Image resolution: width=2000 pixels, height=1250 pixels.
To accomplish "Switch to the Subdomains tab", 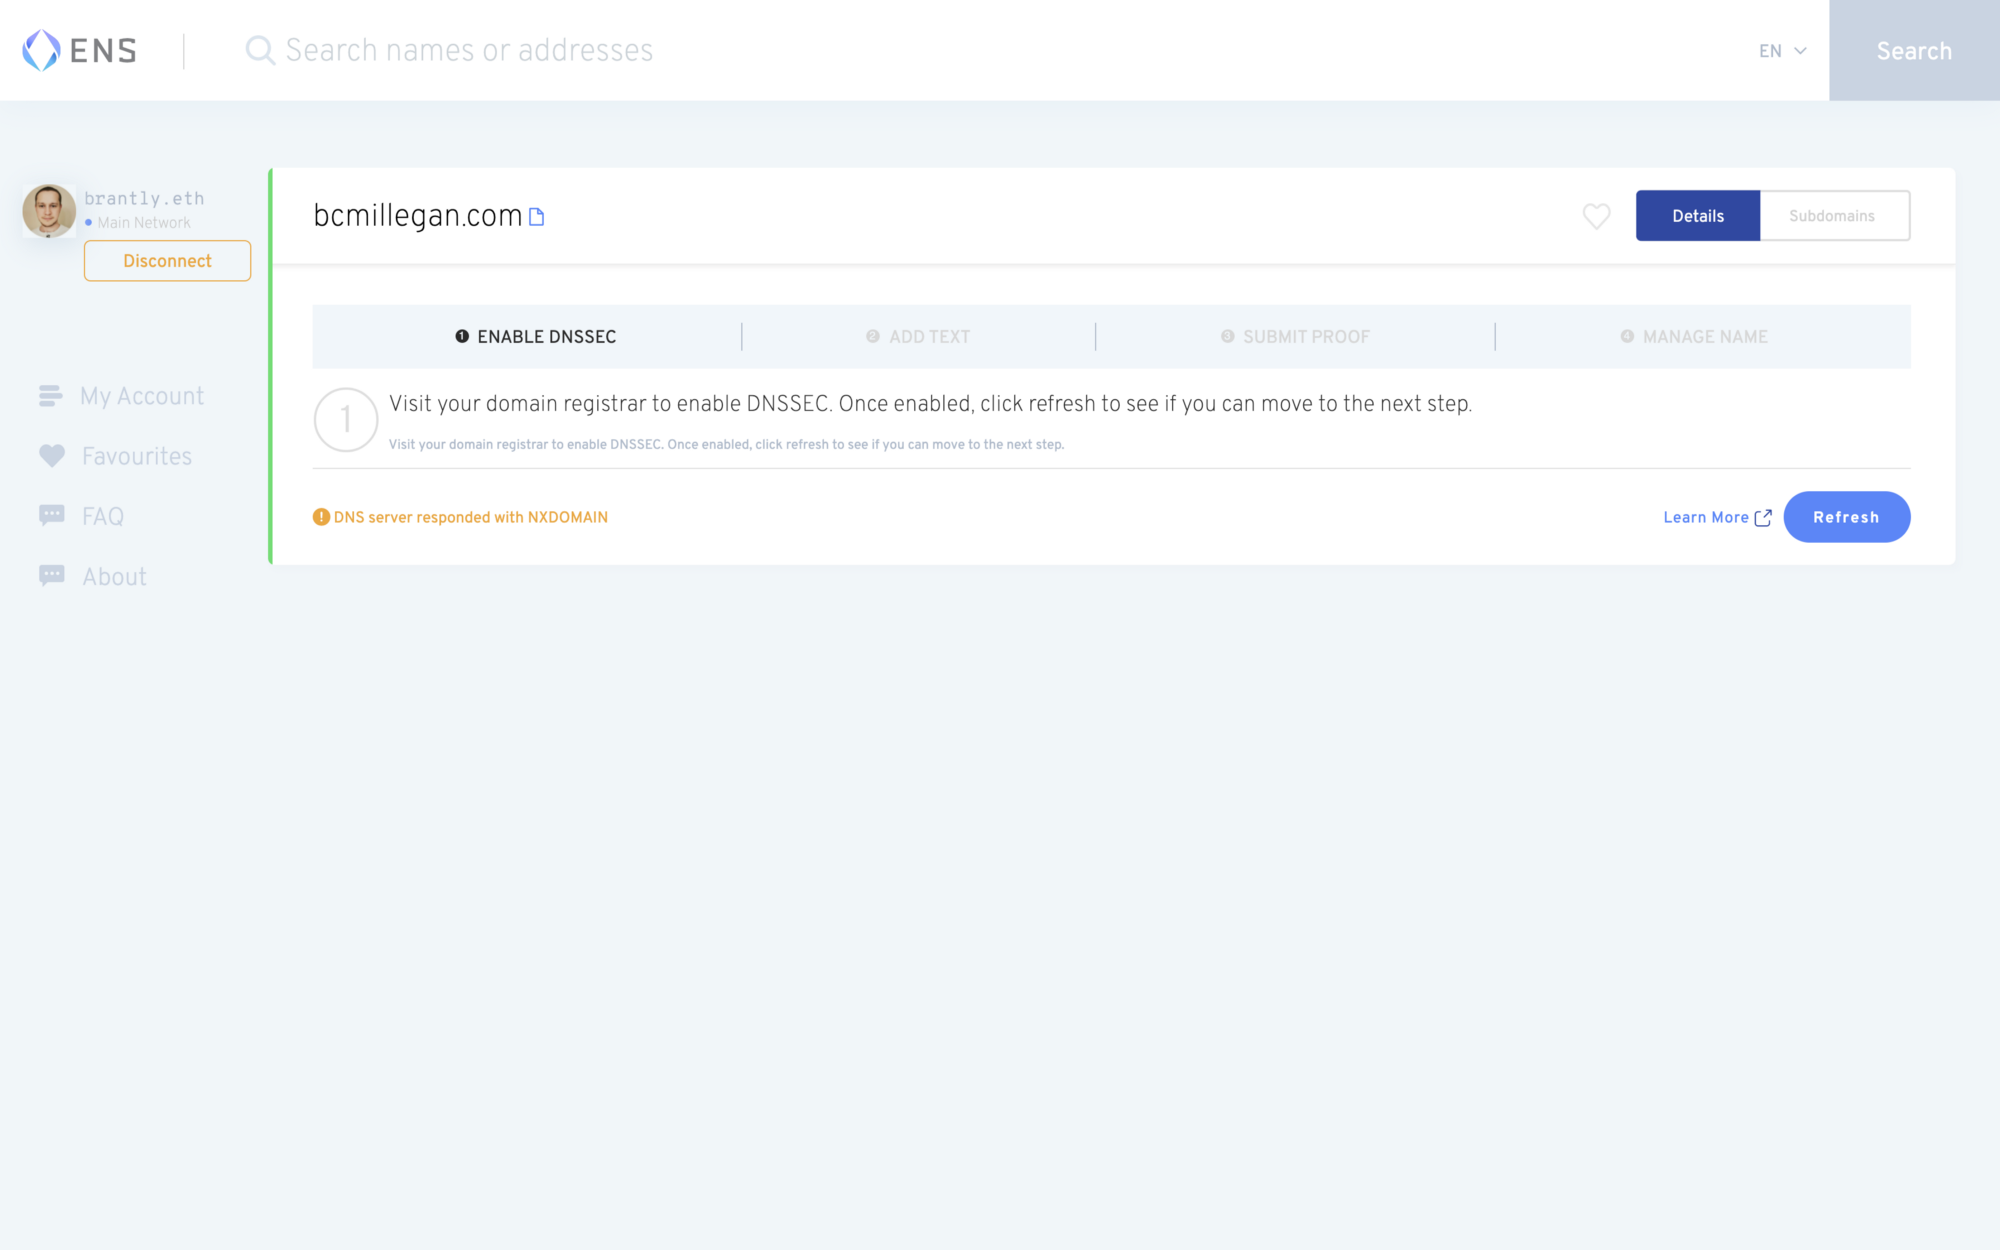I will tap(1833, 216).
